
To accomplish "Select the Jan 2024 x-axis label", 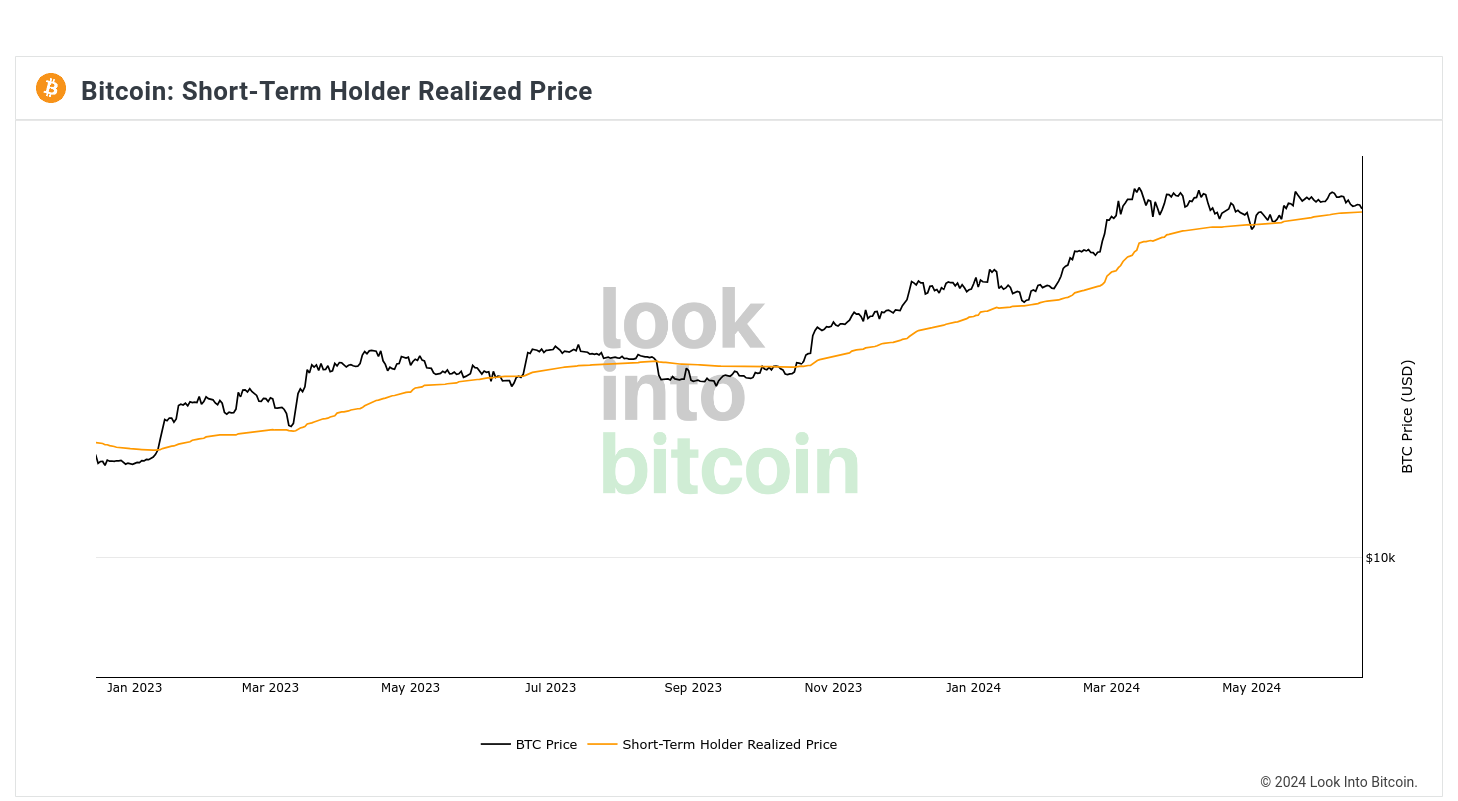I will coord(973,688).
